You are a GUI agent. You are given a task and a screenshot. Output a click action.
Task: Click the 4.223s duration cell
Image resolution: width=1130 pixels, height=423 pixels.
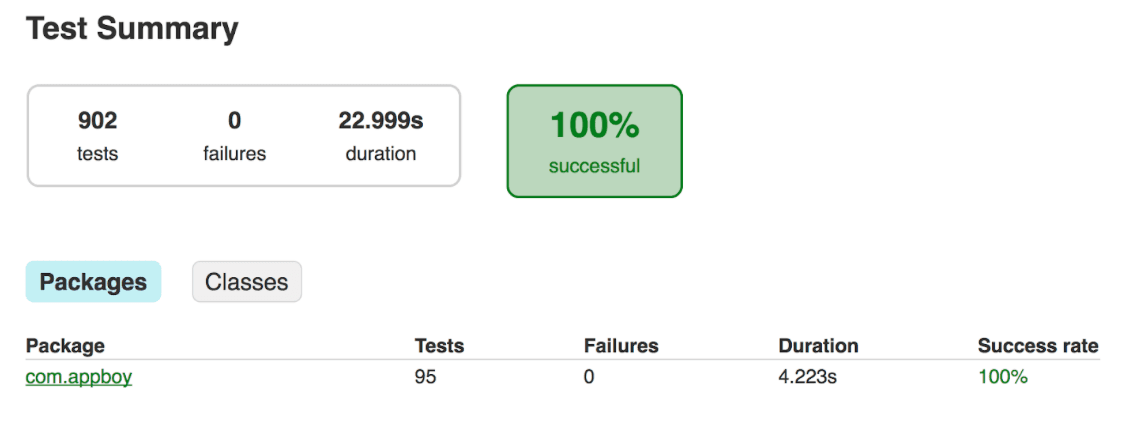pos(805,377)
